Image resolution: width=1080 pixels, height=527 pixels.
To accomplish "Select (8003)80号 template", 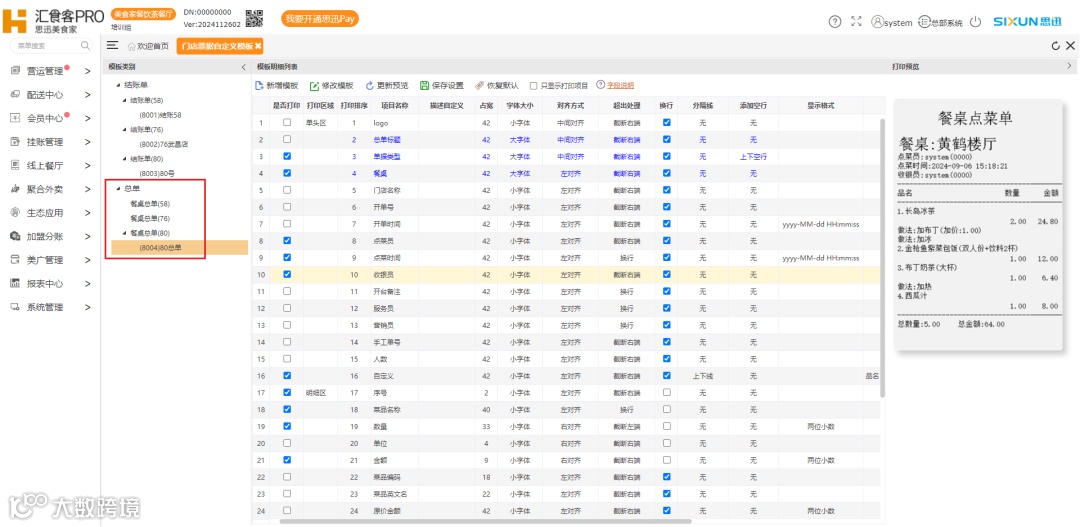I will click(x=157, y=174).
